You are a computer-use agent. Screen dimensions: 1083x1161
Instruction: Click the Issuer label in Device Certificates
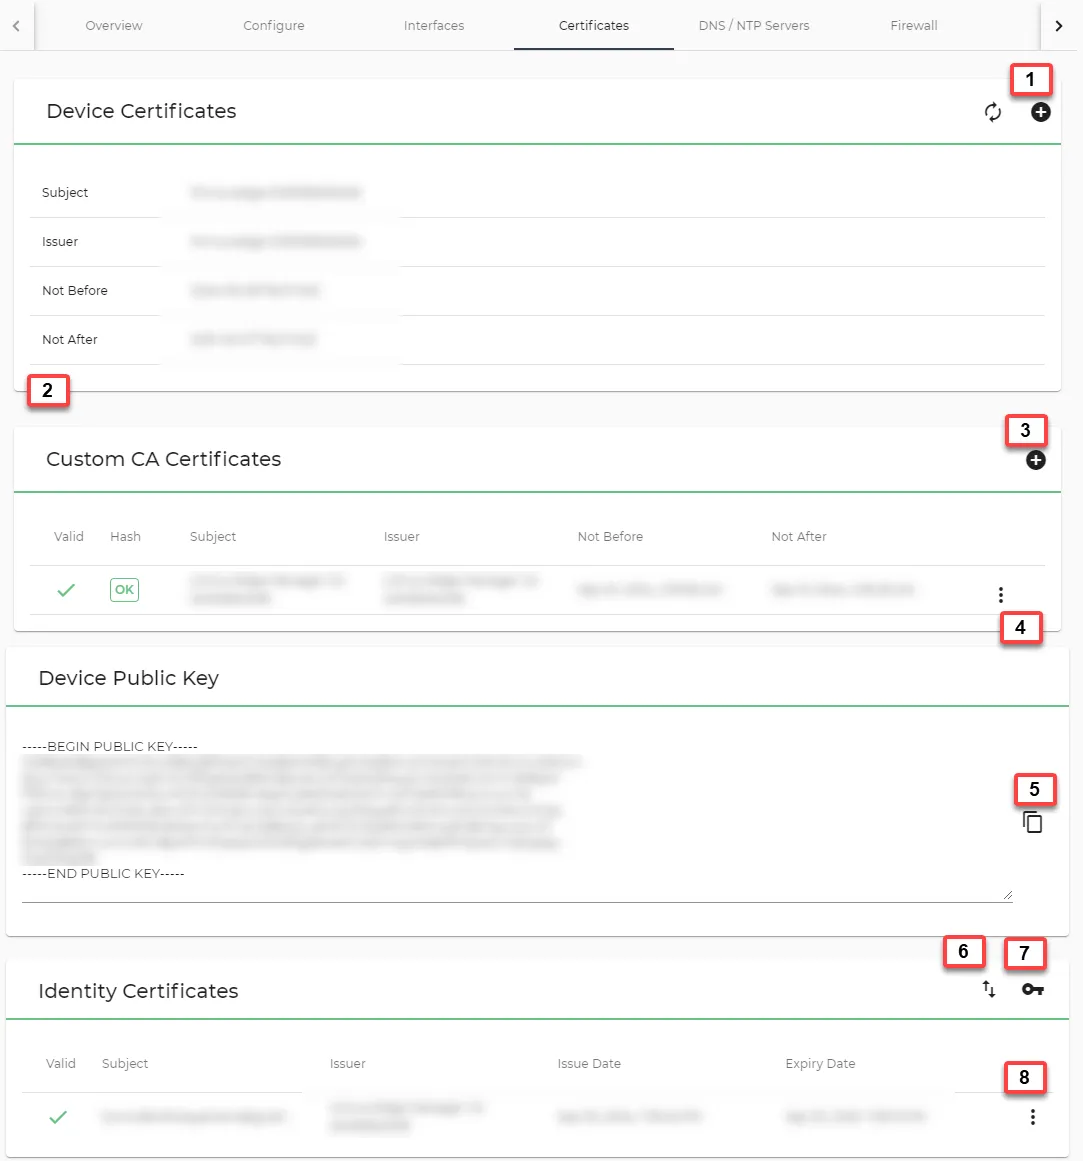(x=60, y=241)
